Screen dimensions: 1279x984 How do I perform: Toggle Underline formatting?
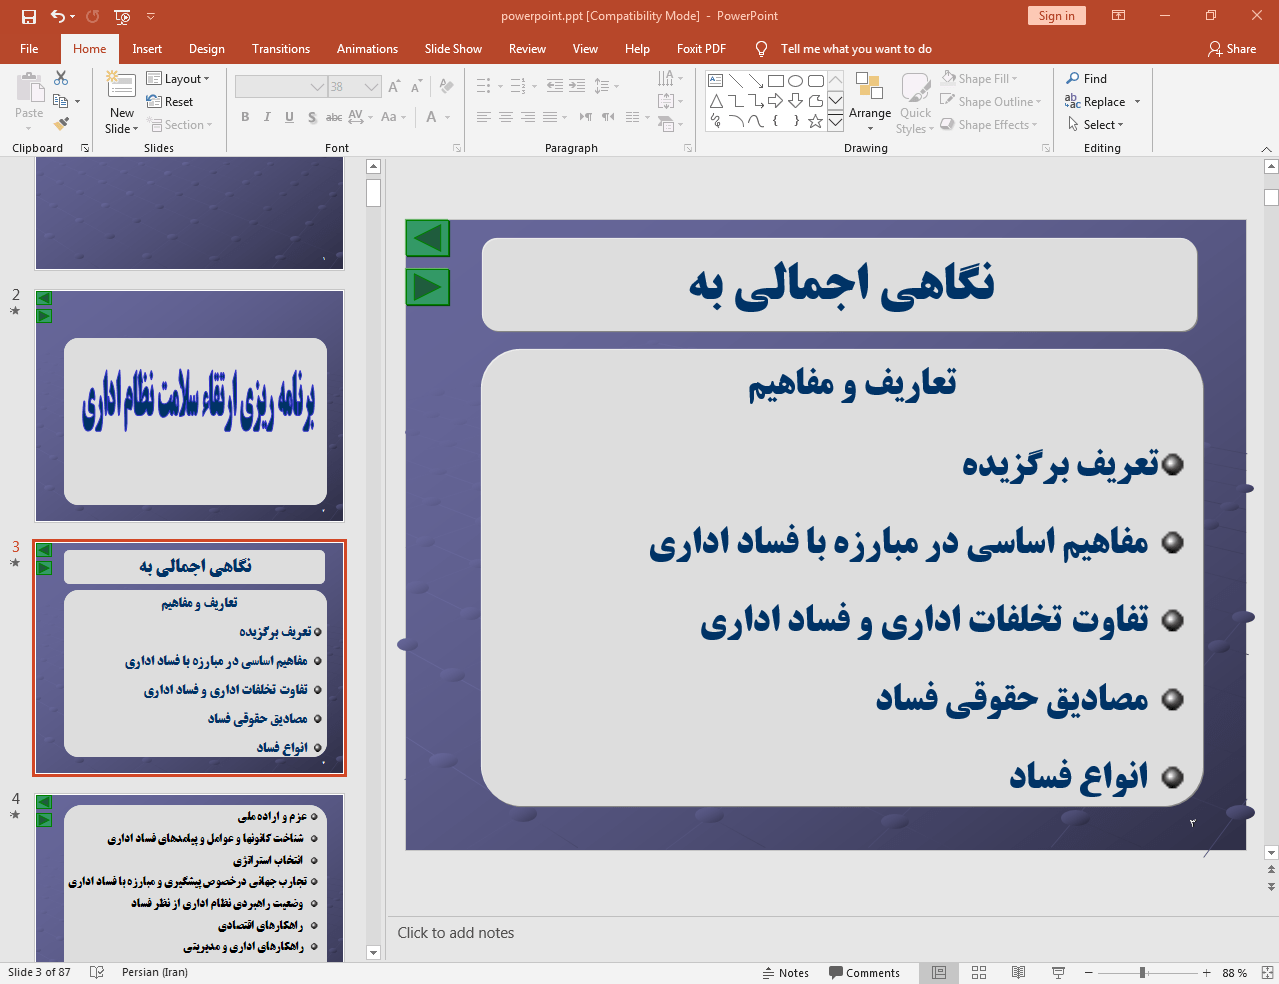pos(289,117)
